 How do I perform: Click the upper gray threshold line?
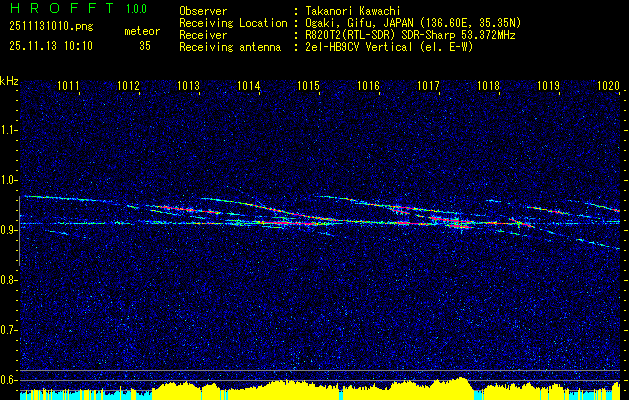tap(320, 370)
